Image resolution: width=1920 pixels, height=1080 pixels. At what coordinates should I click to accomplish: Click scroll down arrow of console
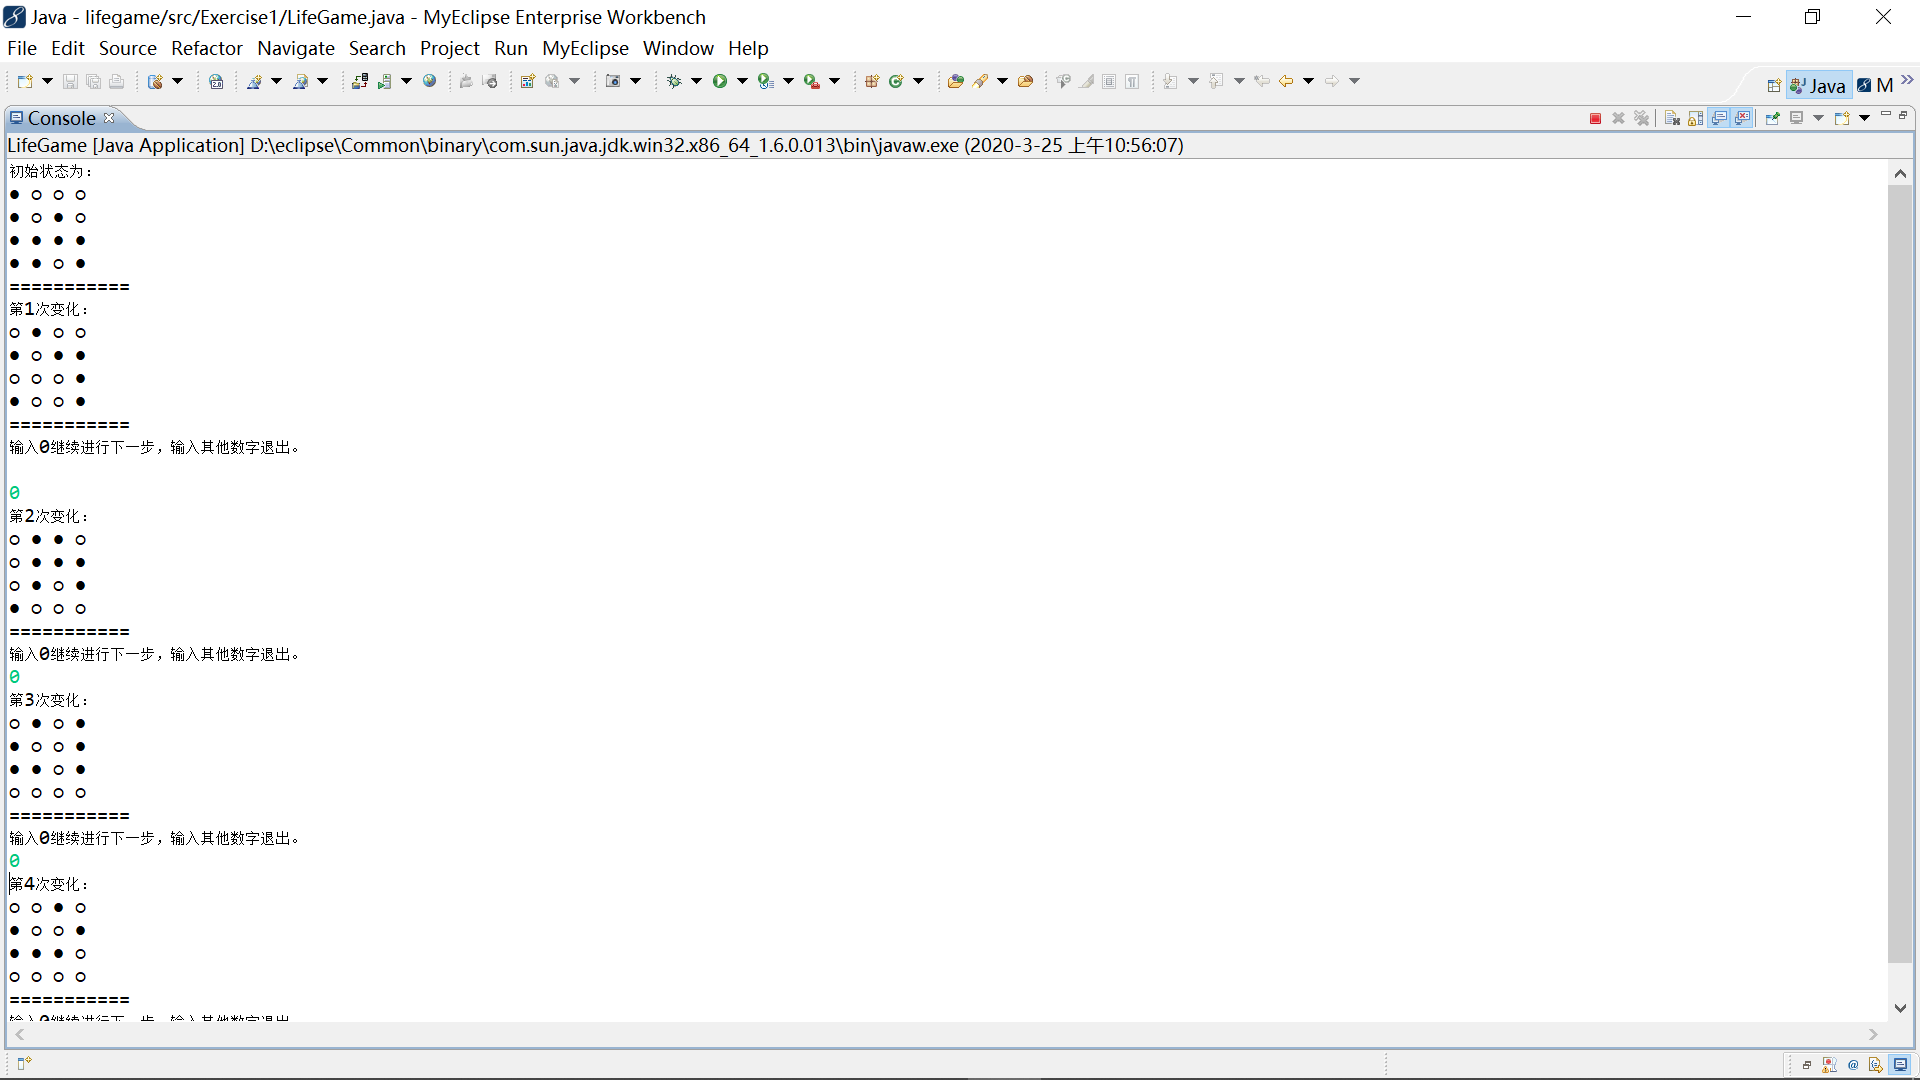[x=1900, y=1008]
